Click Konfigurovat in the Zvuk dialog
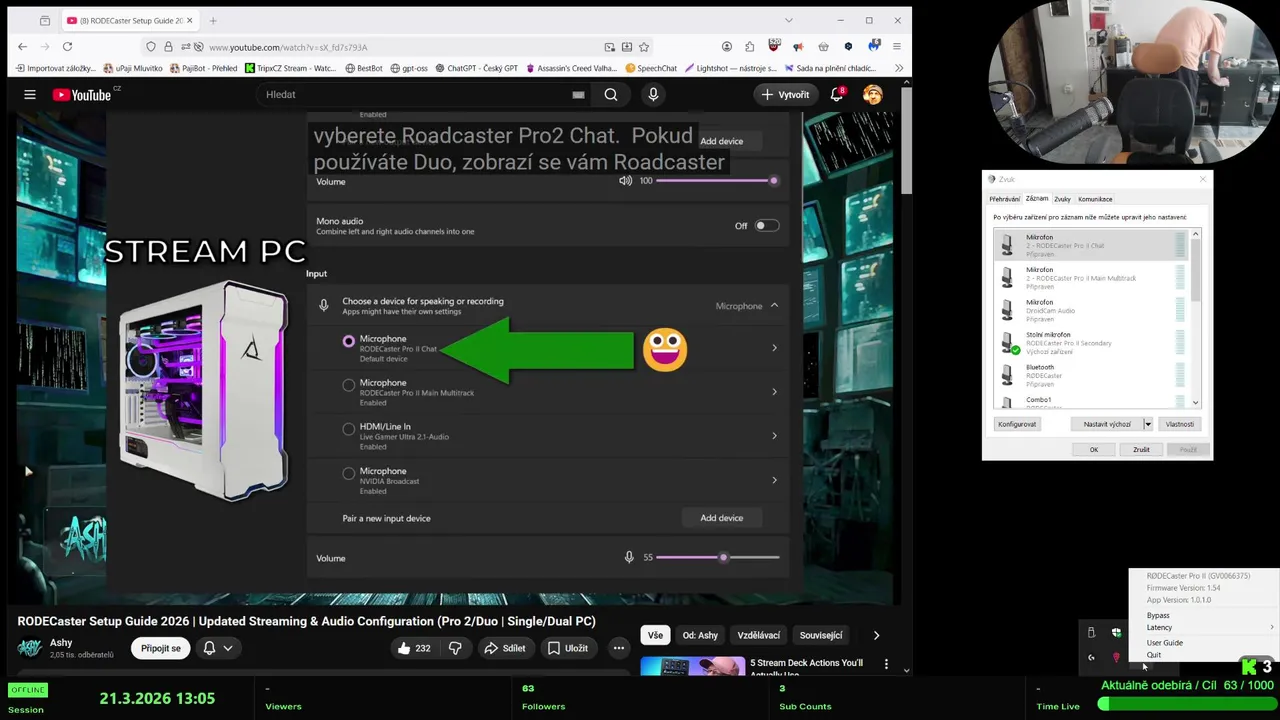The image size is (1280, 720). click(x=1017, y=424)
